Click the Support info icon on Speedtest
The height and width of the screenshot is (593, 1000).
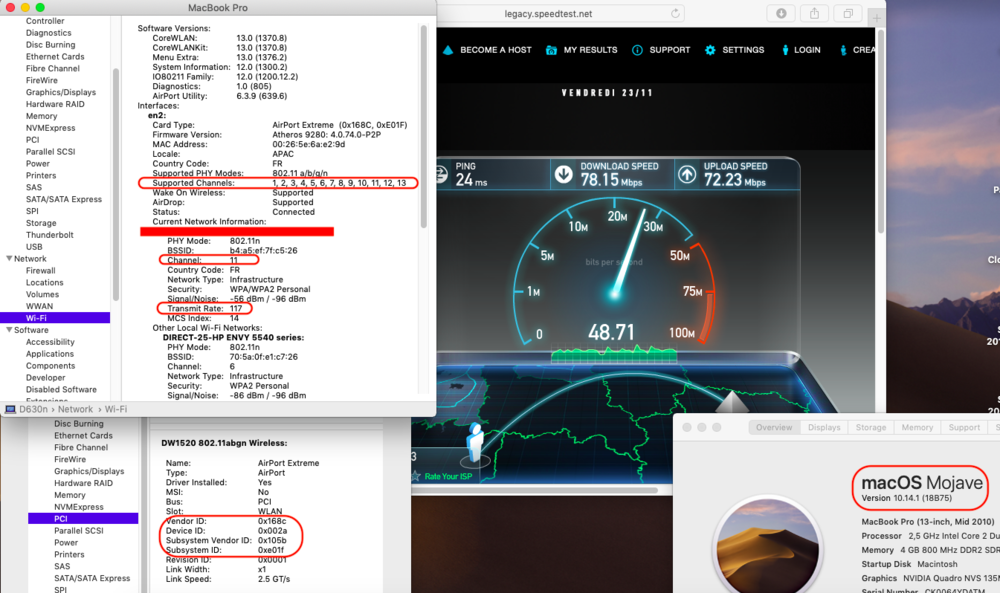click(x=636, y=49)
